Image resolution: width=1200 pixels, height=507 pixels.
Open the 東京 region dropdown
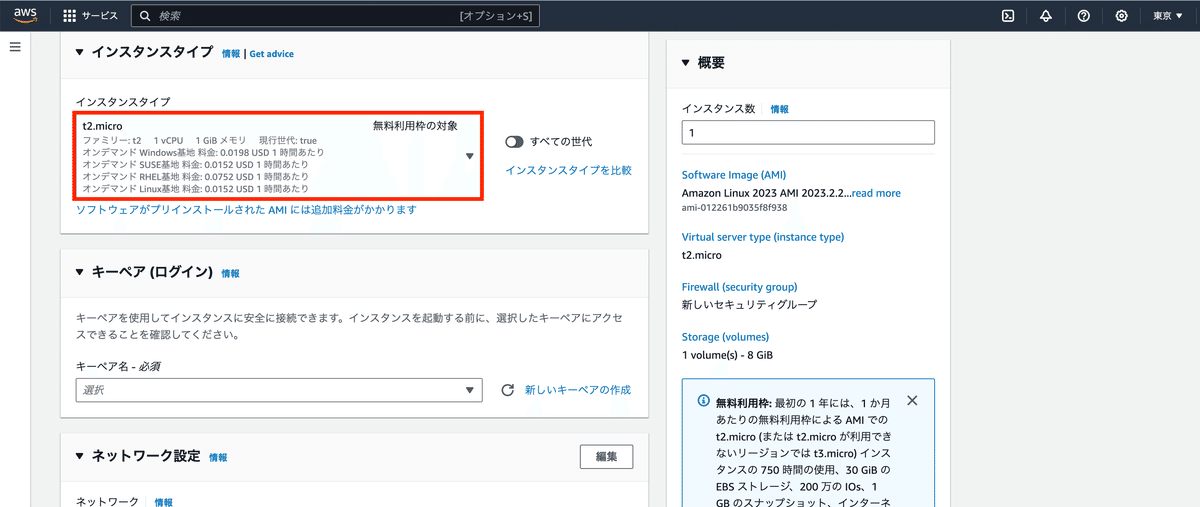1170,16
